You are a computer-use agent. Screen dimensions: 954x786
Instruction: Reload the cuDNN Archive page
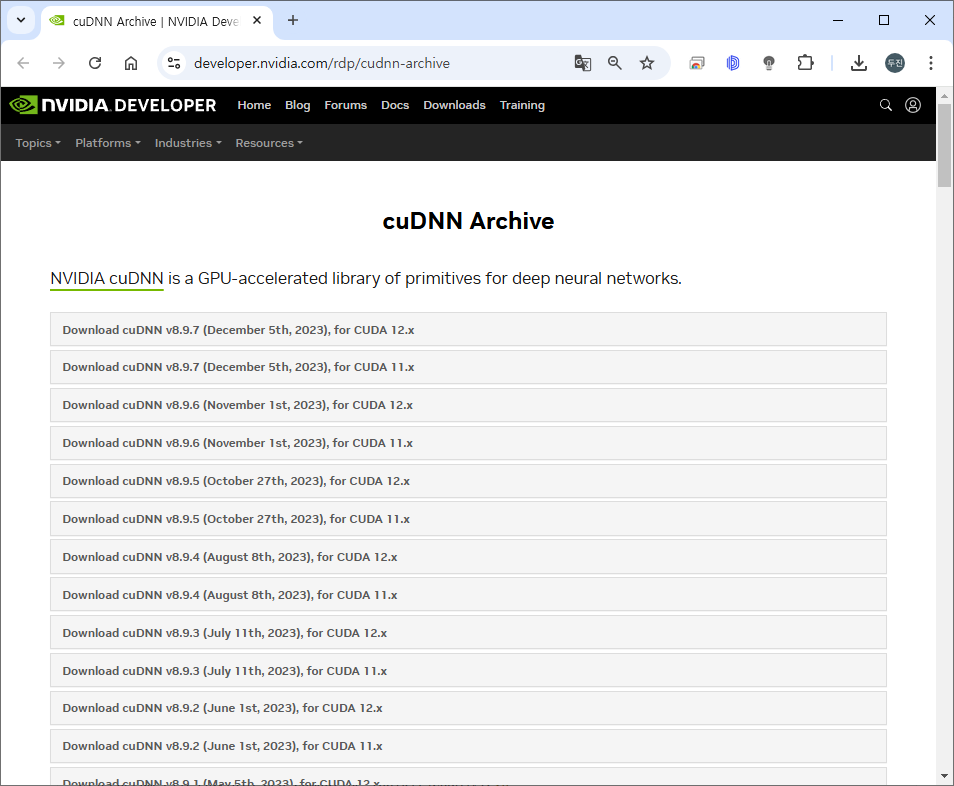95,63
